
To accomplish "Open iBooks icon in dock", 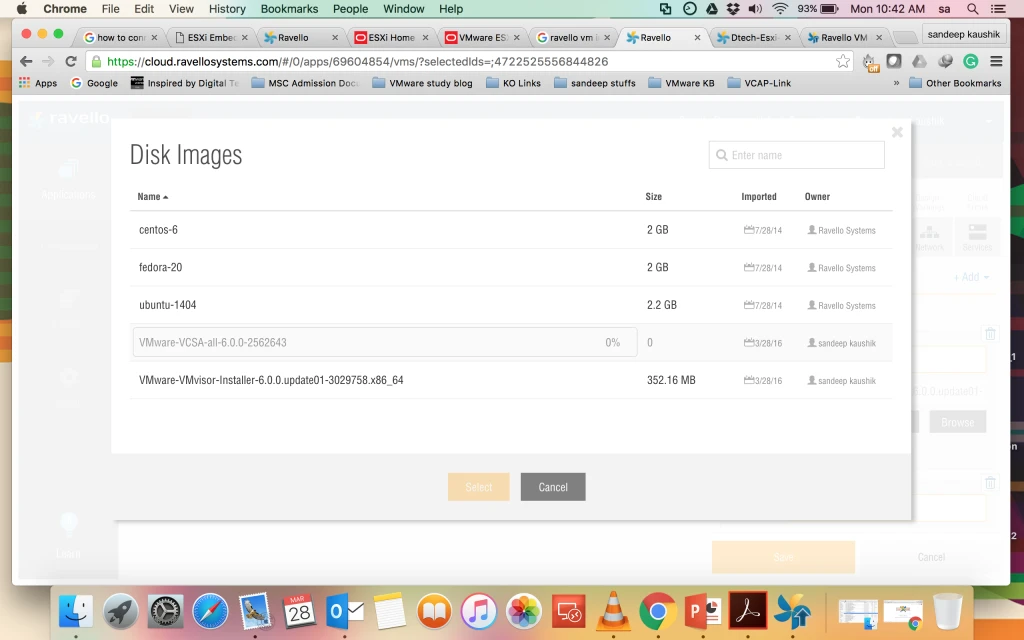I will pyautogui.click(x=434, y=612).
